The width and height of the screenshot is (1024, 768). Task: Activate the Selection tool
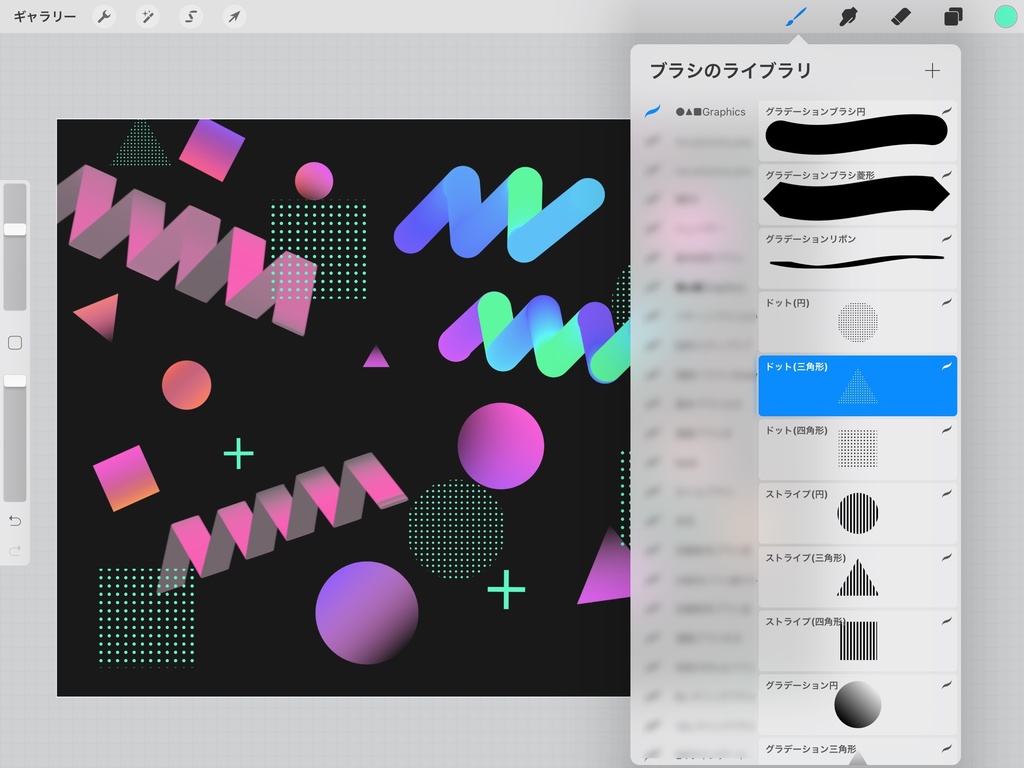pyautogui.click(x=190, y=16)
